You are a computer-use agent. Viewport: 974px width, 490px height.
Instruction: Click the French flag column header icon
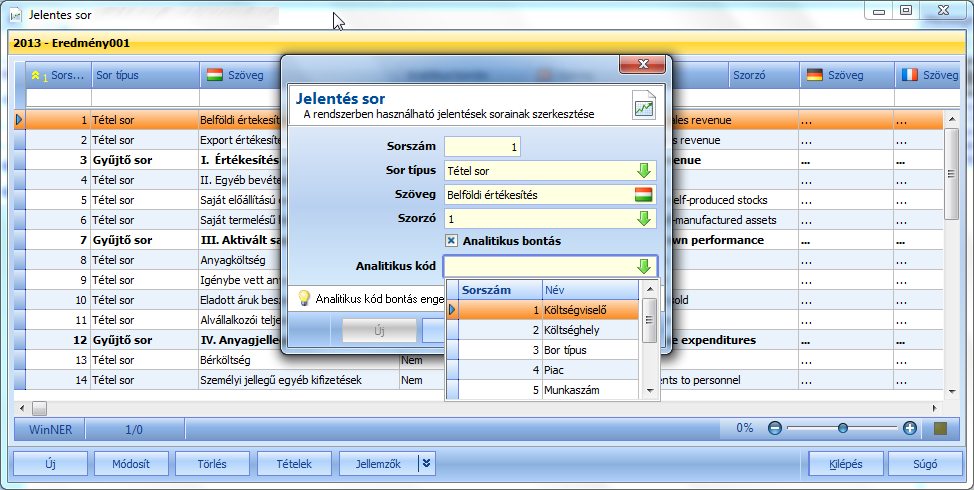(x=909, y=75)
